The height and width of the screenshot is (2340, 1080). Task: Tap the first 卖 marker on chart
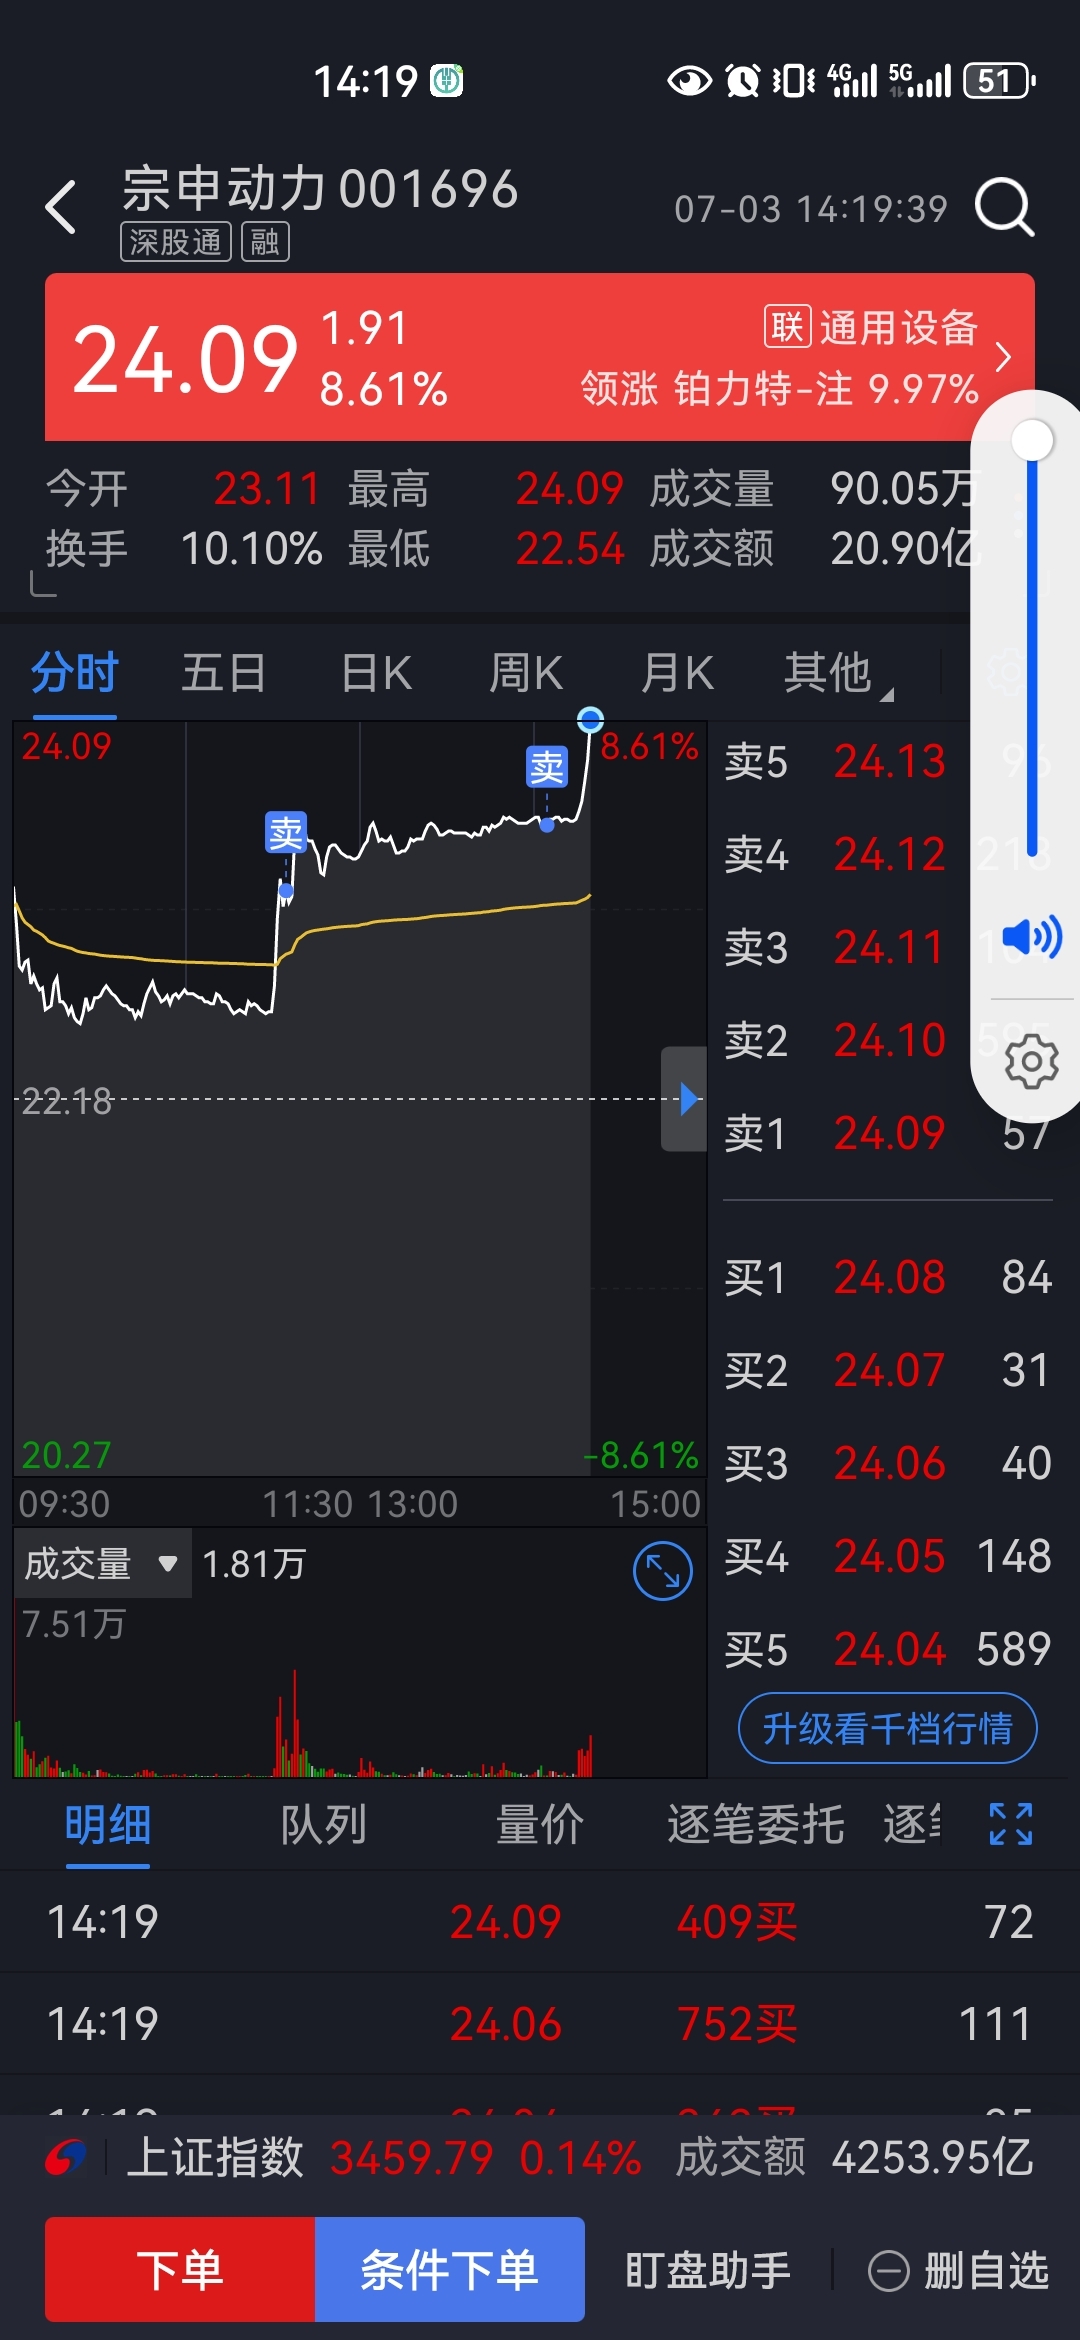click(x=286, y=832)
